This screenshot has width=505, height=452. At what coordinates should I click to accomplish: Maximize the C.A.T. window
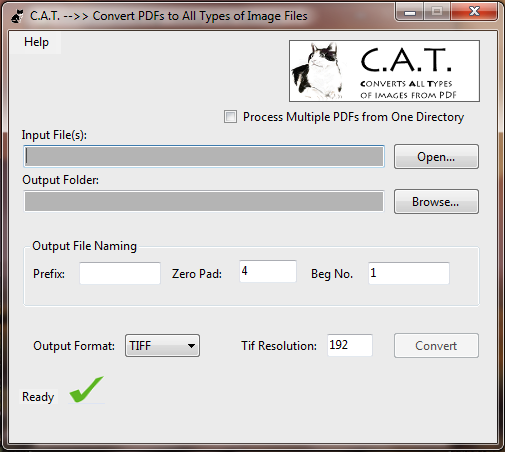point(437,12)
